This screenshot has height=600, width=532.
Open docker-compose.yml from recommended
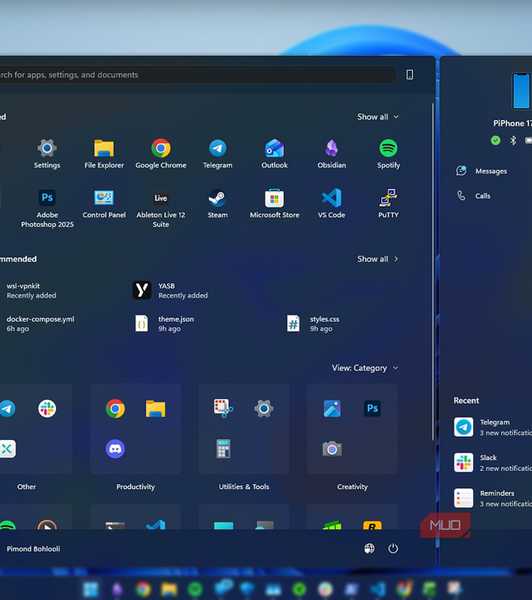40,324
